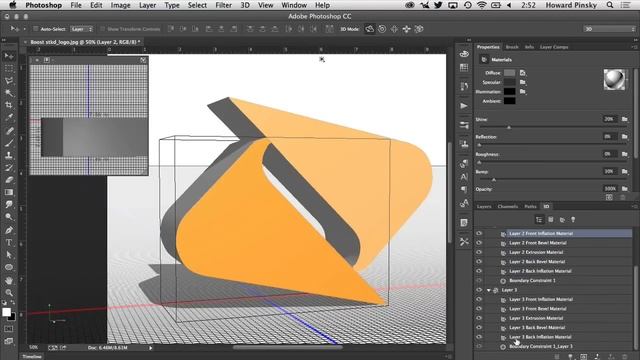Select the Spot Healing Brush tool
640x360 pixels.
click(9, 131)
